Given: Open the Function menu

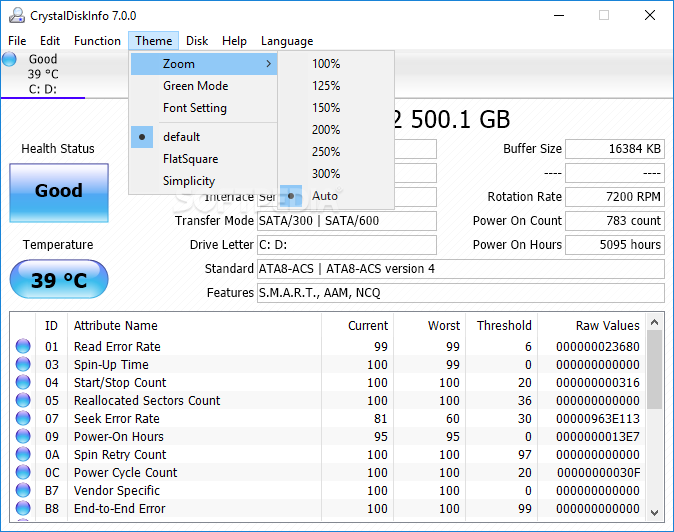Looking at the screenshot, I should click(97, 41).
